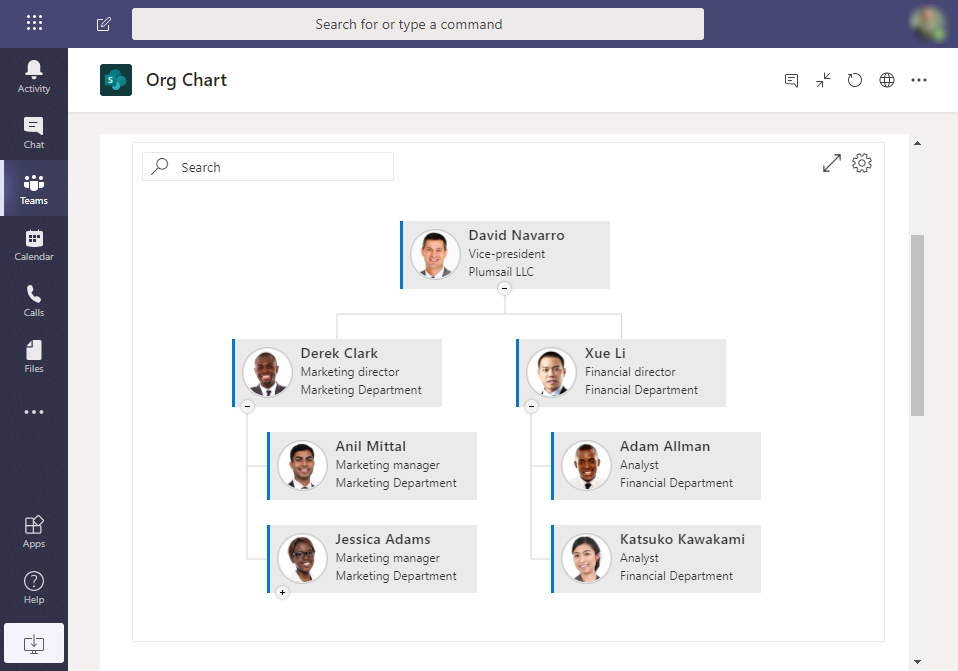Open the conversation panel in Org Chart
The width and height of the screenshot is (958, 671).
click(791, 80)
